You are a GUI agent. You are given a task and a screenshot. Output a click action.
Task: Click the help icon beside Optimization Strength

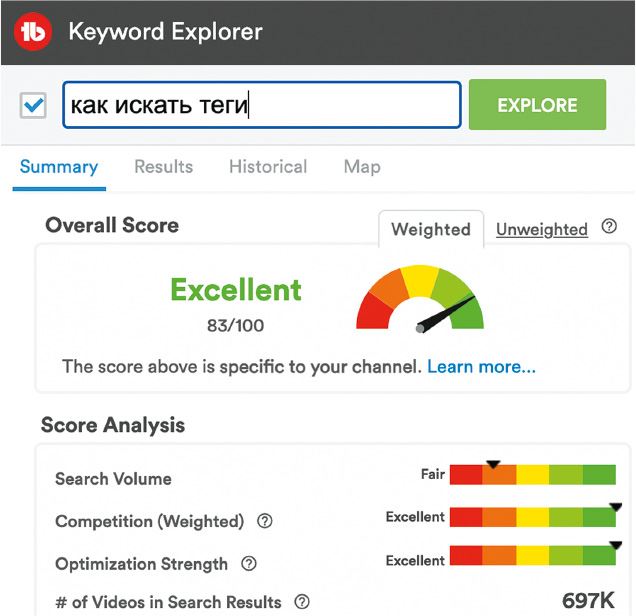point(249,564)
